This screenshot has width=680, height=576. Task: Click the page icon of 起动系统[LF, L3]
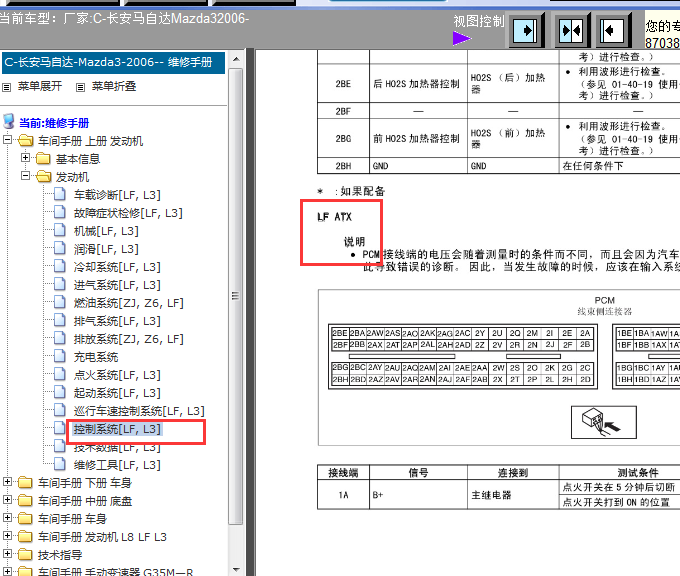coord(60,392)
